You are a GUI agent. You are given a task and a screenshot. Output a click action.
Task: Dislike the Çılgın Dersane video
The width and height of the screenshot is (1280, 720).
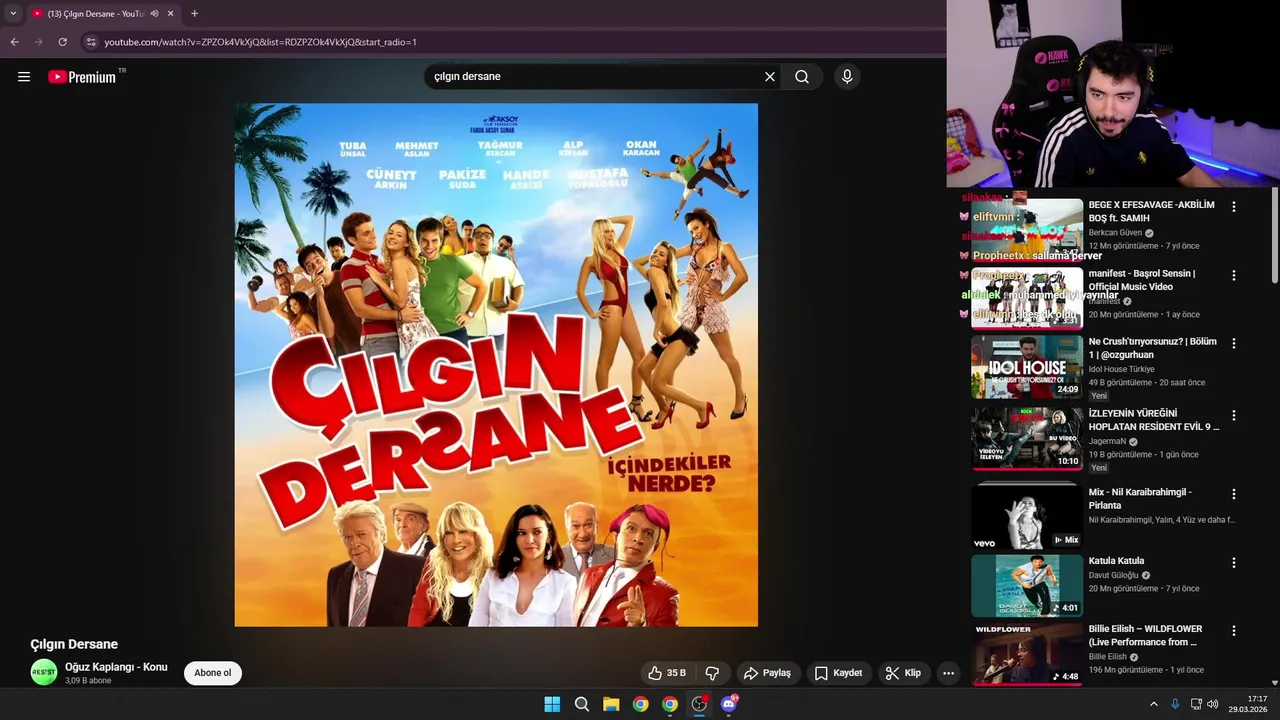click(x=713, y=673)
